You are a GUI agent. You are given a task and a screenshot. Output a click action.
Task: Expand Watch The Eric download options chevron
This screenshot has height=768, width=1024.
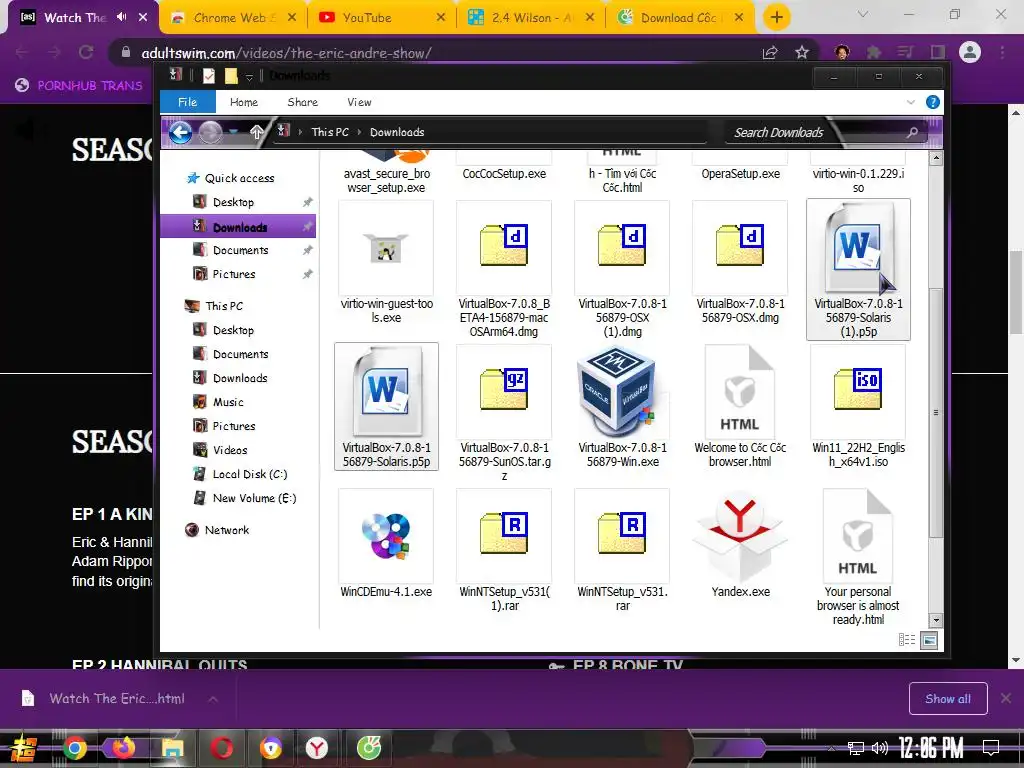click(213, 699)
